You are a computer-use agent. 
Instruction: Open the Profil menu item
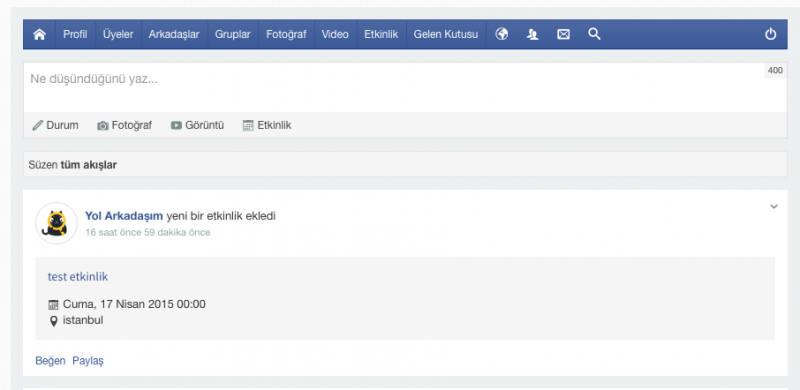[x=75, y=34]
